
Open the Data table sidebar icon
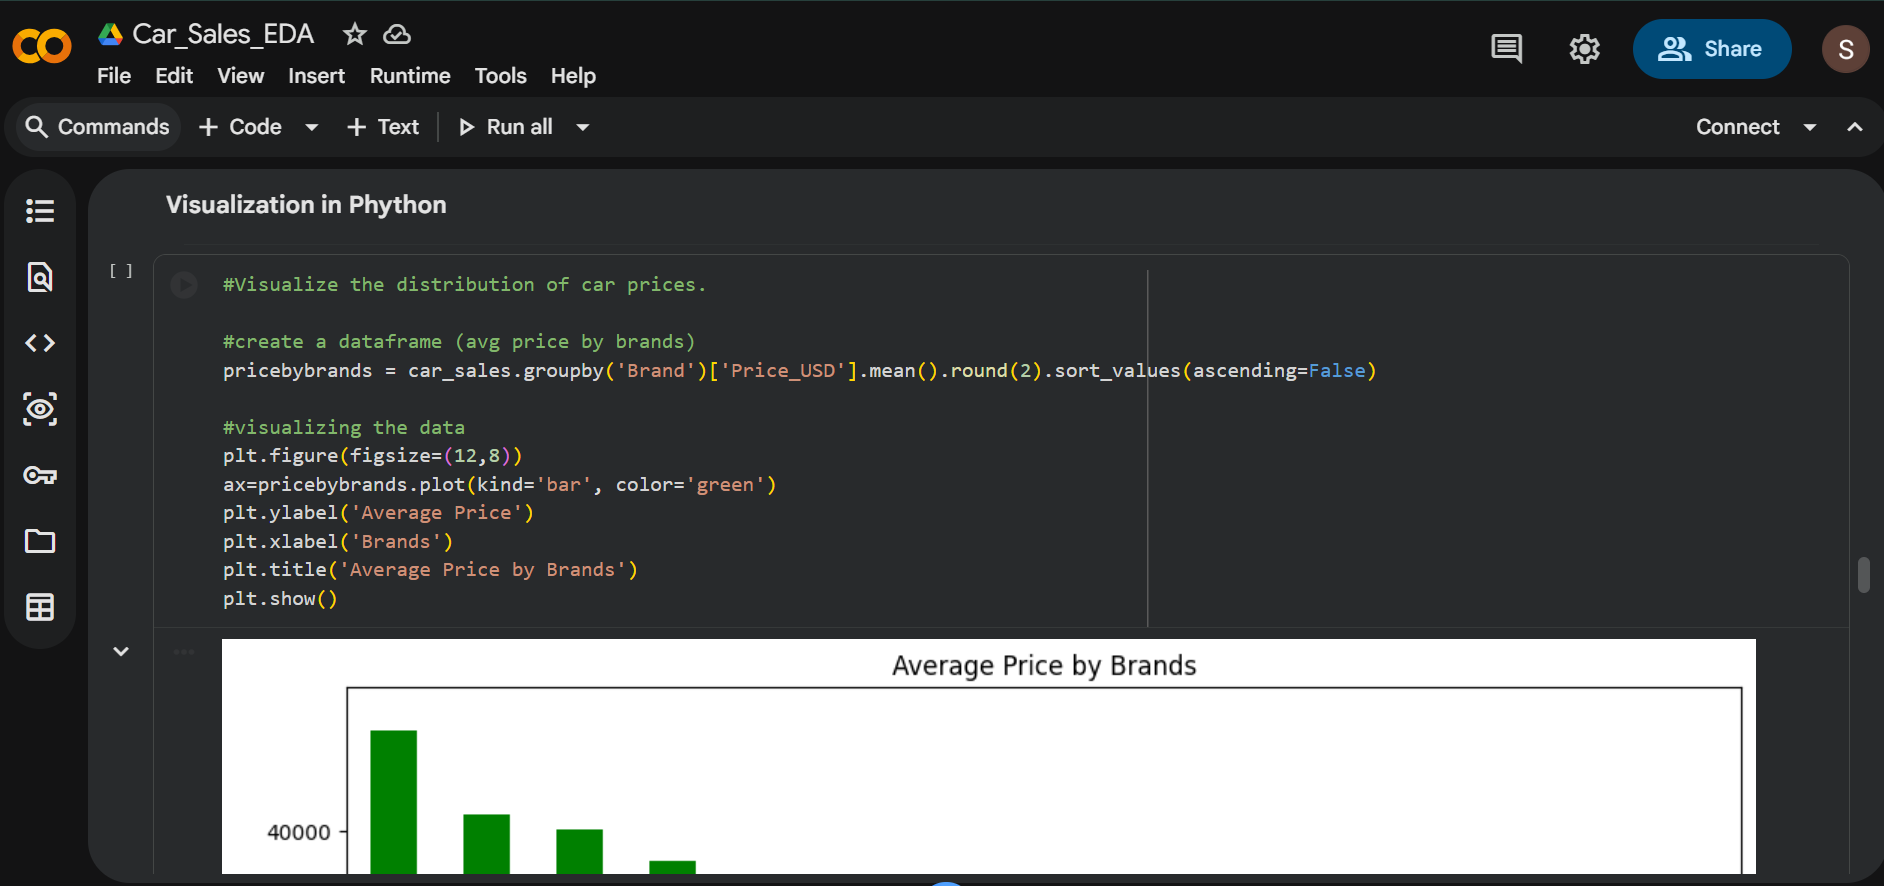(x=40, y=607)
